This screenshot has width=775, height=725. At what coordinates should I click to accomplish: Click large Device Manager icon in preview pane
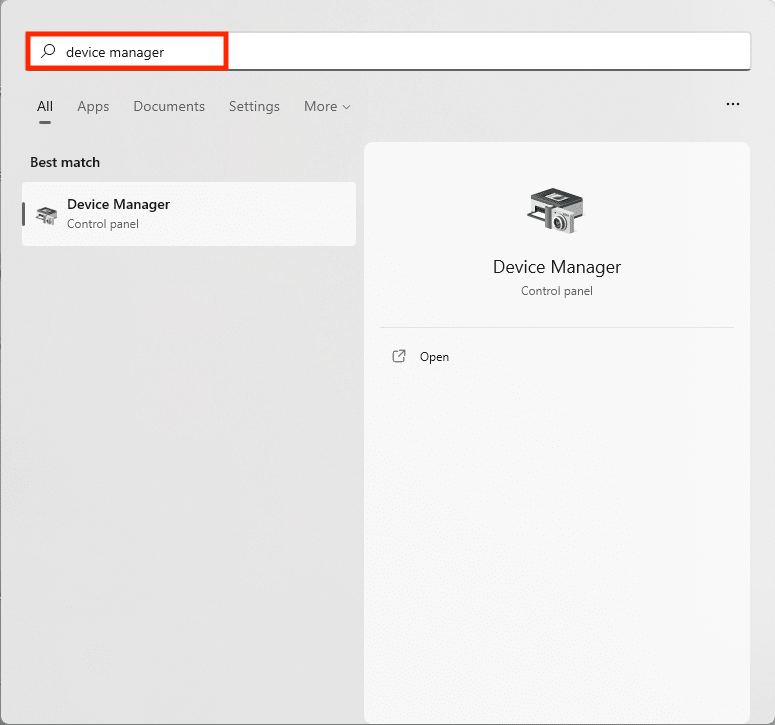click(x=555, y=211)
